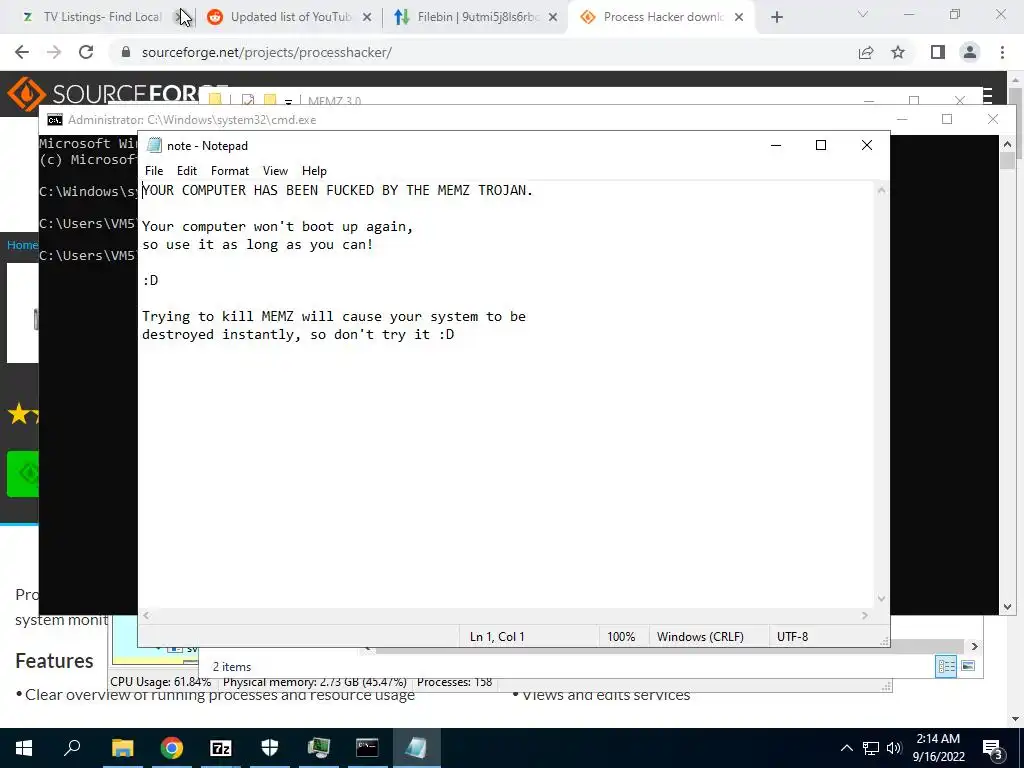Switch Explorer to details view icon
Image resolution: width=1024 pixels, height=768 pixels.
(946, 666)
